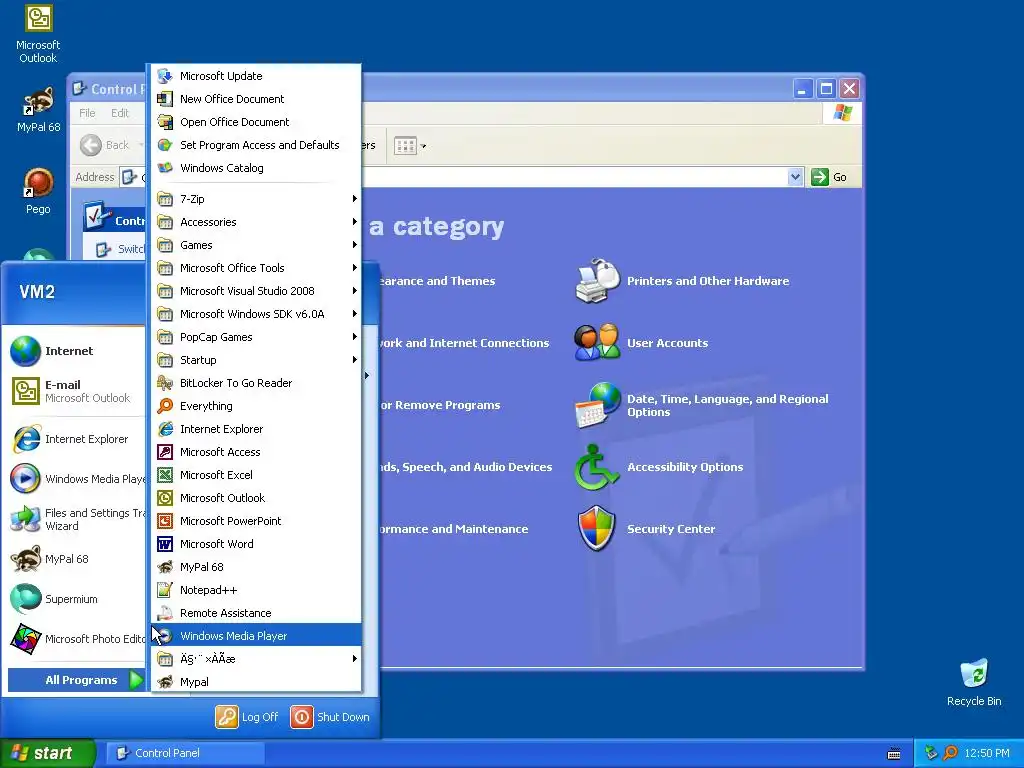Viewport: 1024px width, 768px height.
Task: Expand the garbled-name folder submenu arrow
Action: (x=355, y=658)
